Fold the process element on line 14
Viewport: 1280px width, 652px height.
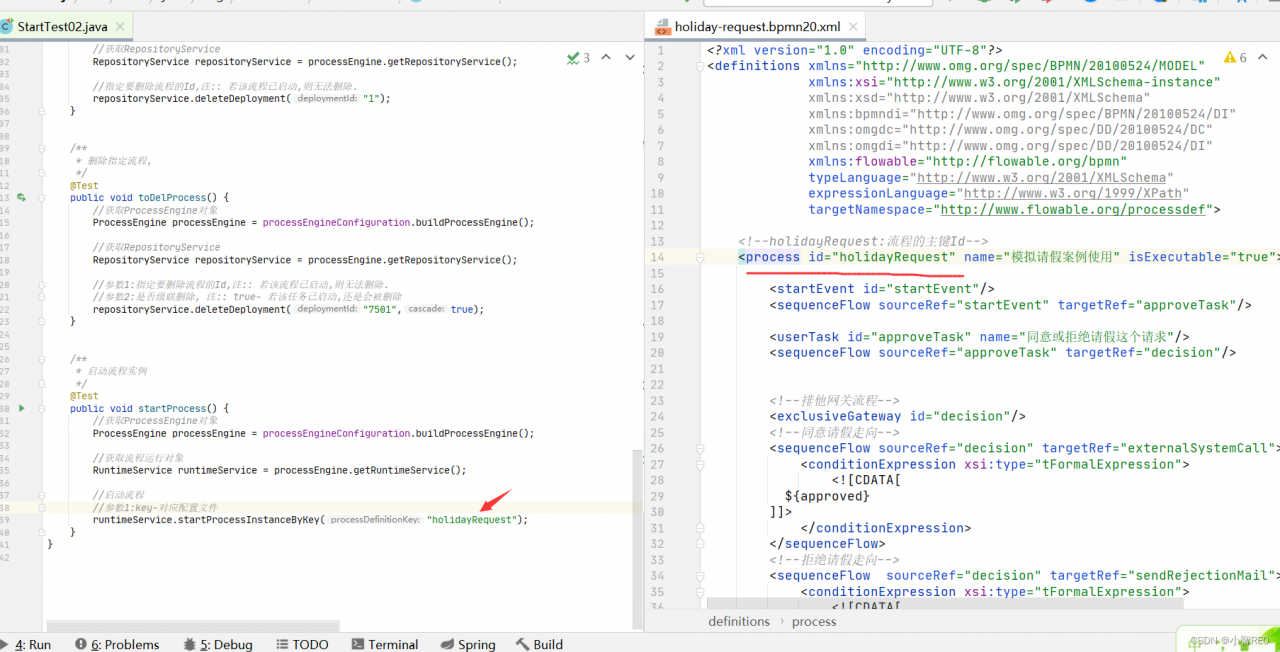699,257
